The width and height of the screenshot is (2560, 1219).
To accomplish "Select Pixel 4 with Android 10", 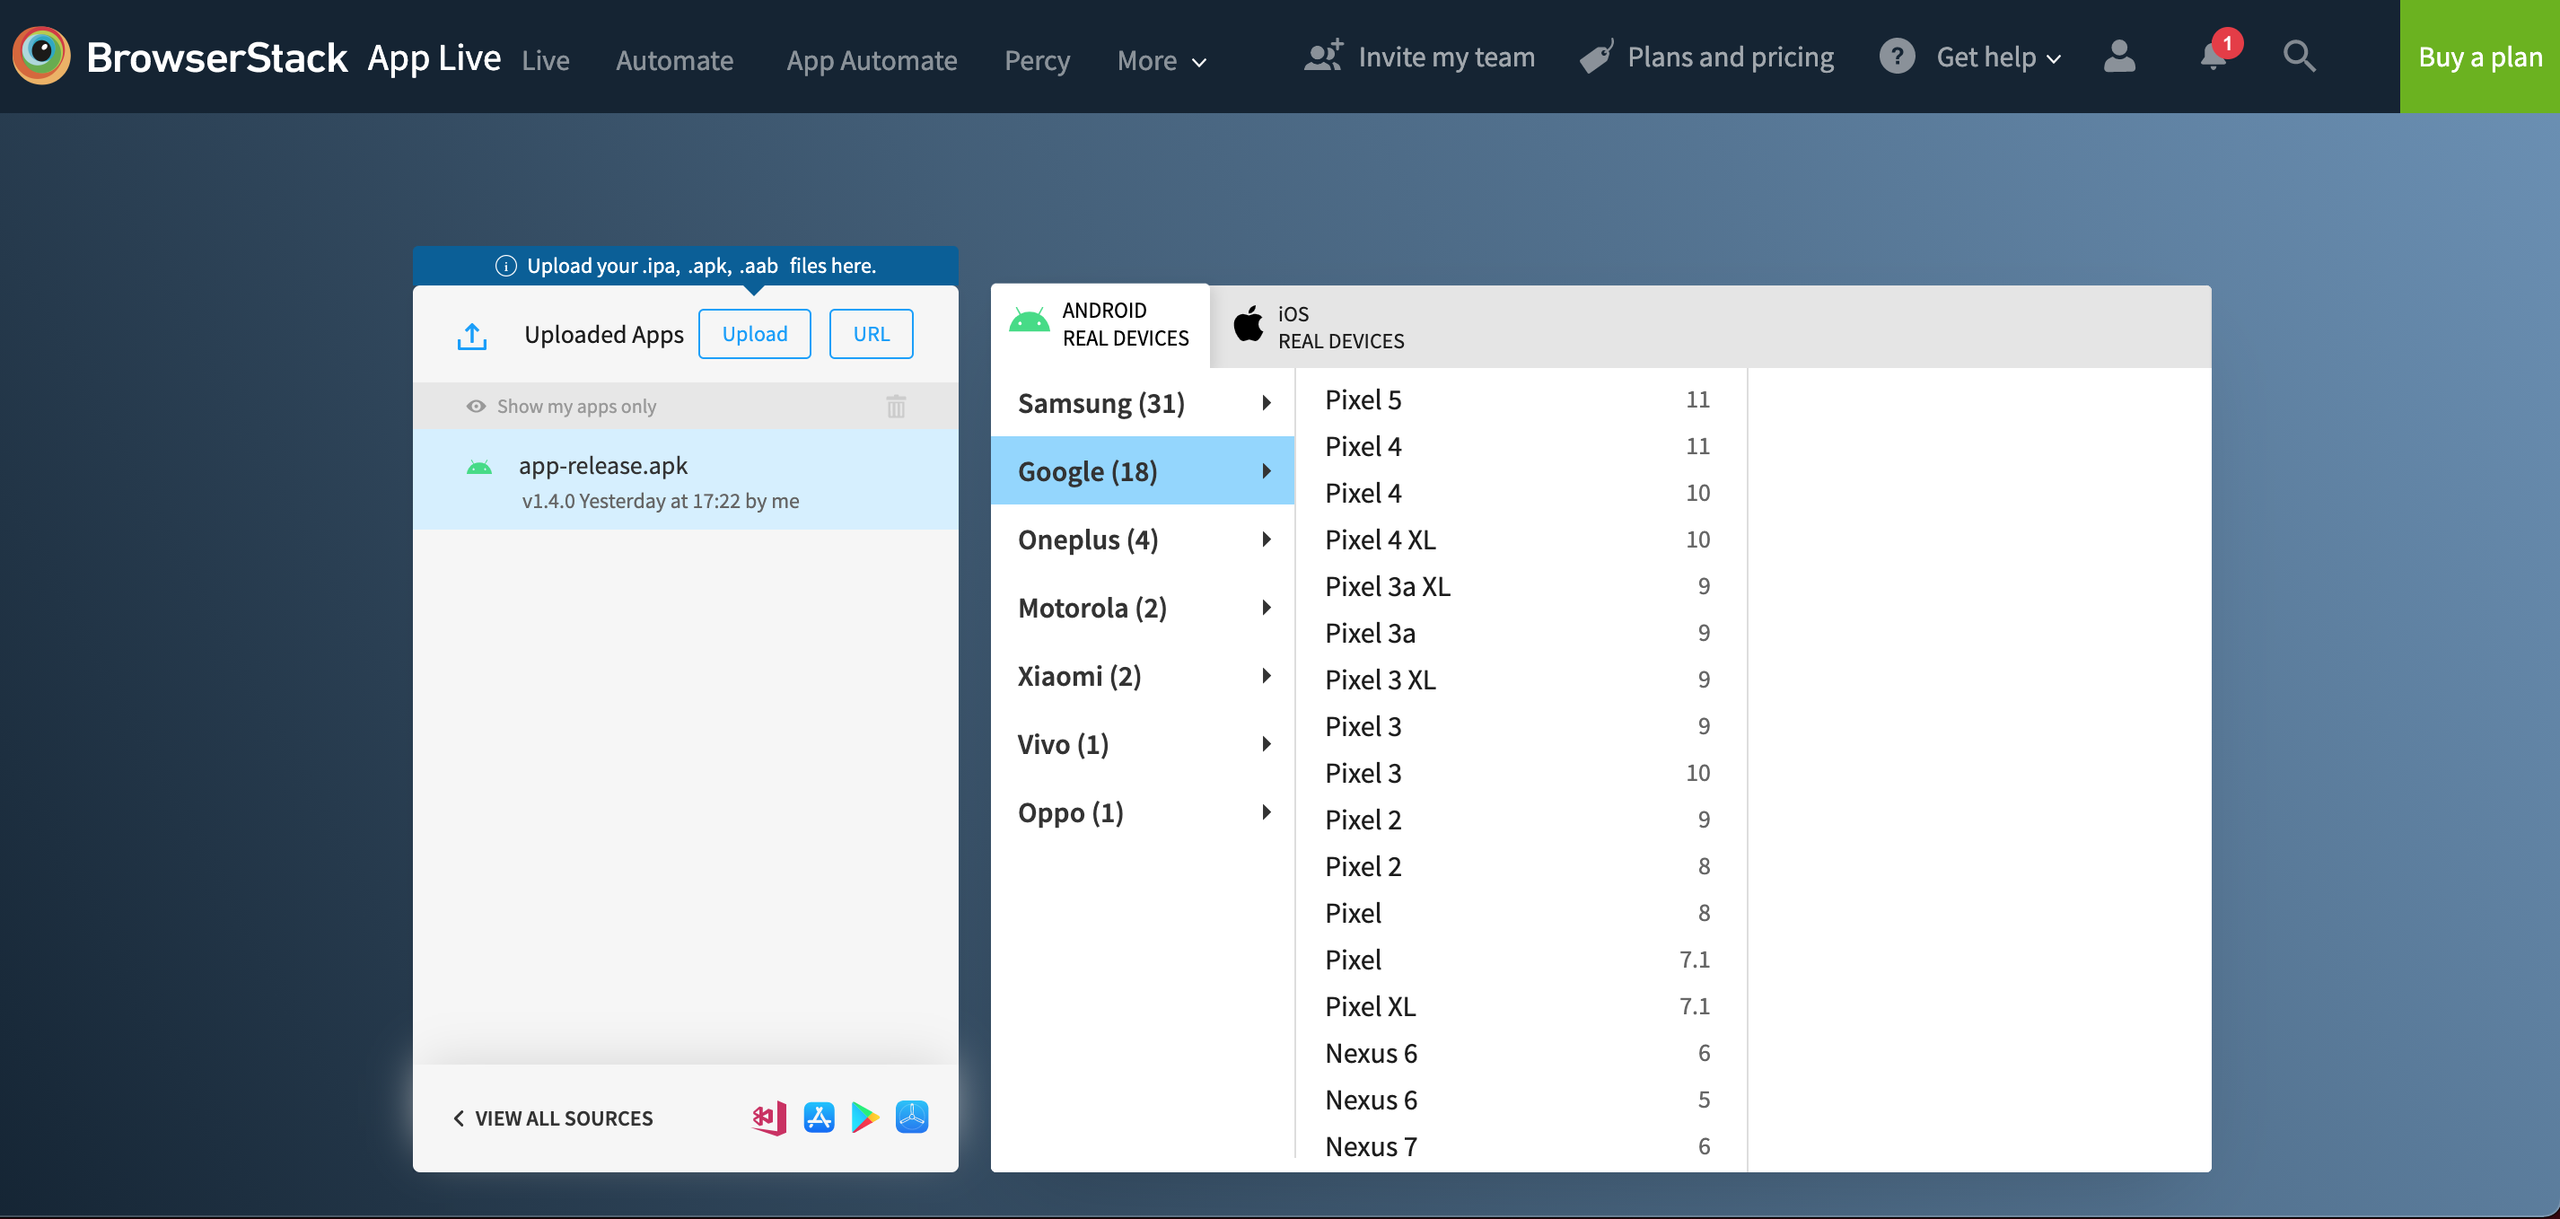I will pos(1519,493).
